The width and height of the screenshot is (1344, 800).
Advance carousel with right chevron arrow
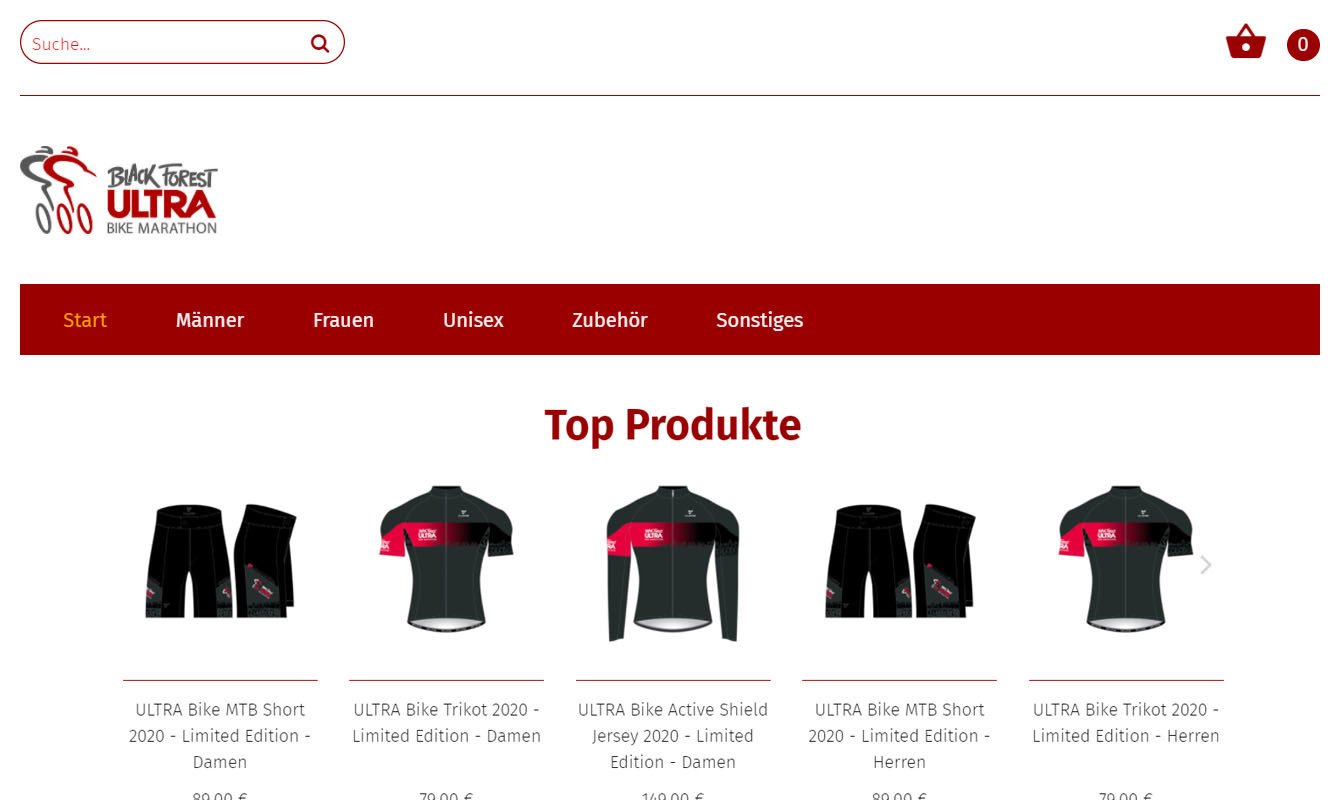coord(1206,565)
